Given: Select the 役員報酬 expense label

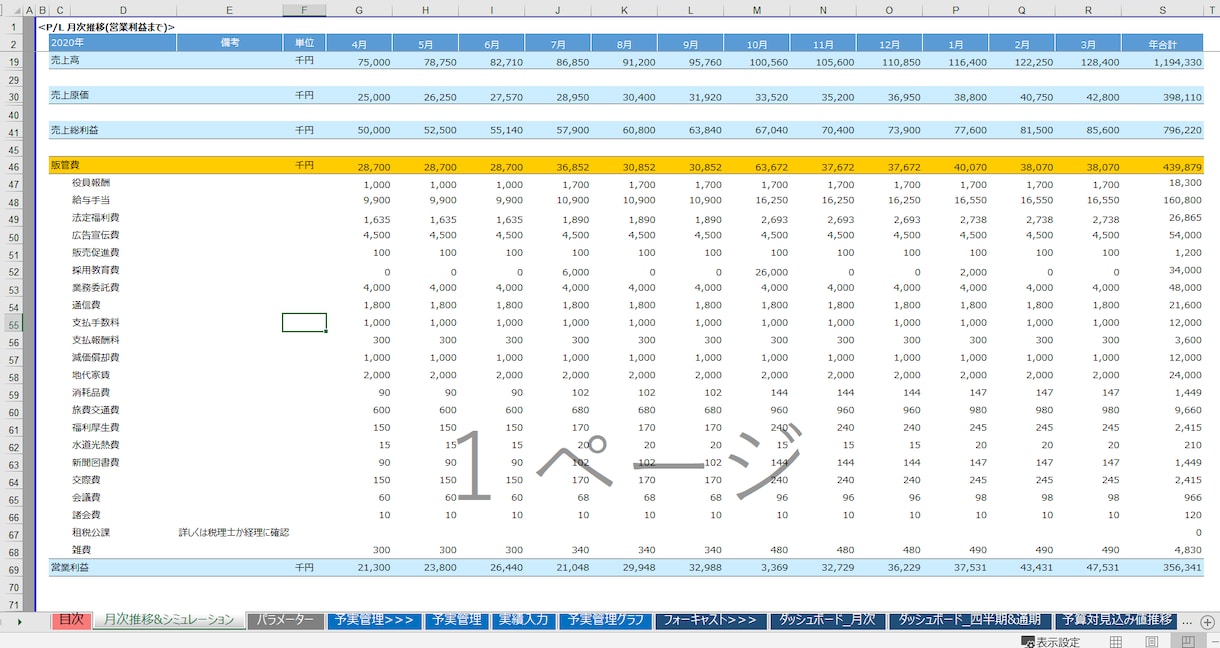Looking at the screenshot, I should [91, 184].
